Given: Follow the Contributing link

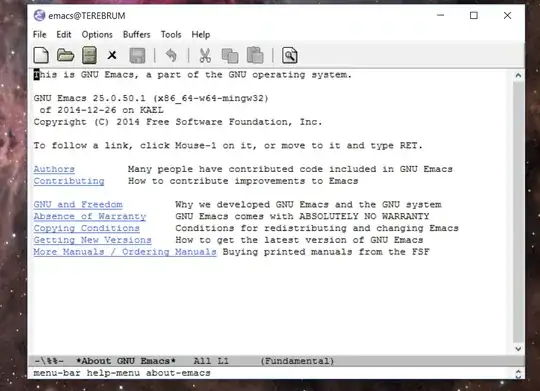Looking at the screenshot, I should click(69, 181).
